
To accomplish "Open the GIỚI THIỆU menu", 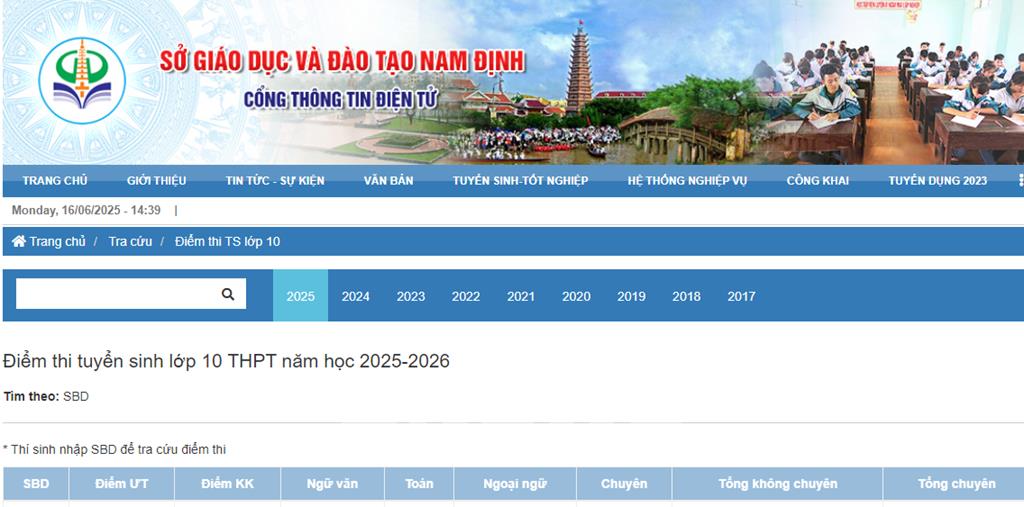I will point(157,181).
